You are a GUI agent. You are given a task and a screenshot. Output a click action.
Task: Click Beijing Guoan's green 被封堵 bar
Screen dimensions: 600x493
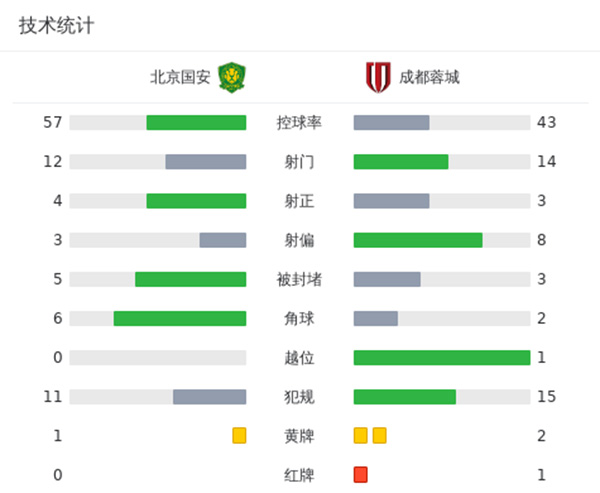[x=190, y=279]
